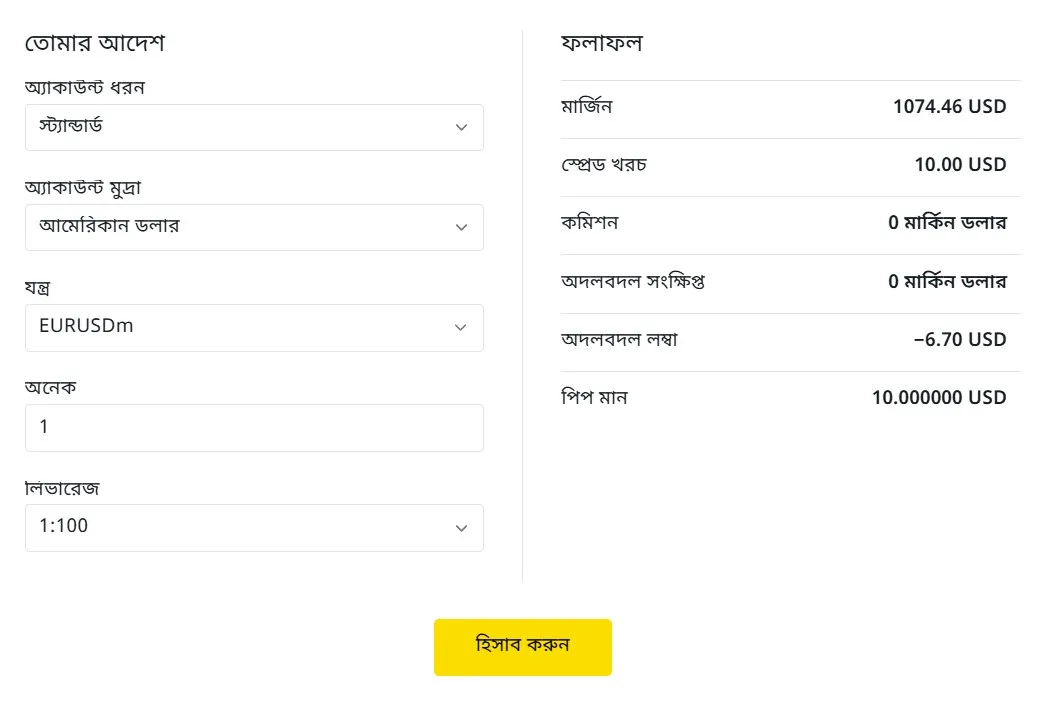Open the 1:100 leverage selector
The image size is (1039, 702).
[x=254, y=527]
